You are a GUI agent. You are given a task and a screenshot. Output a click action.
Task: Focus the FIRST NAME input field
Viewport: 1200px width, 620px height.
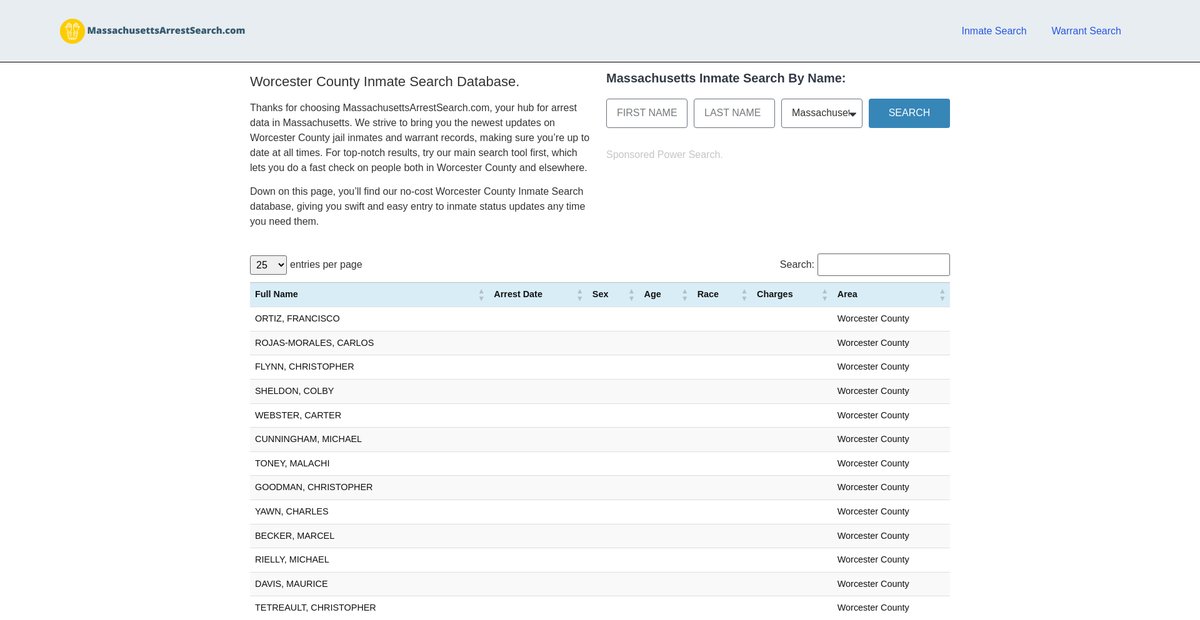coord(646,113)
